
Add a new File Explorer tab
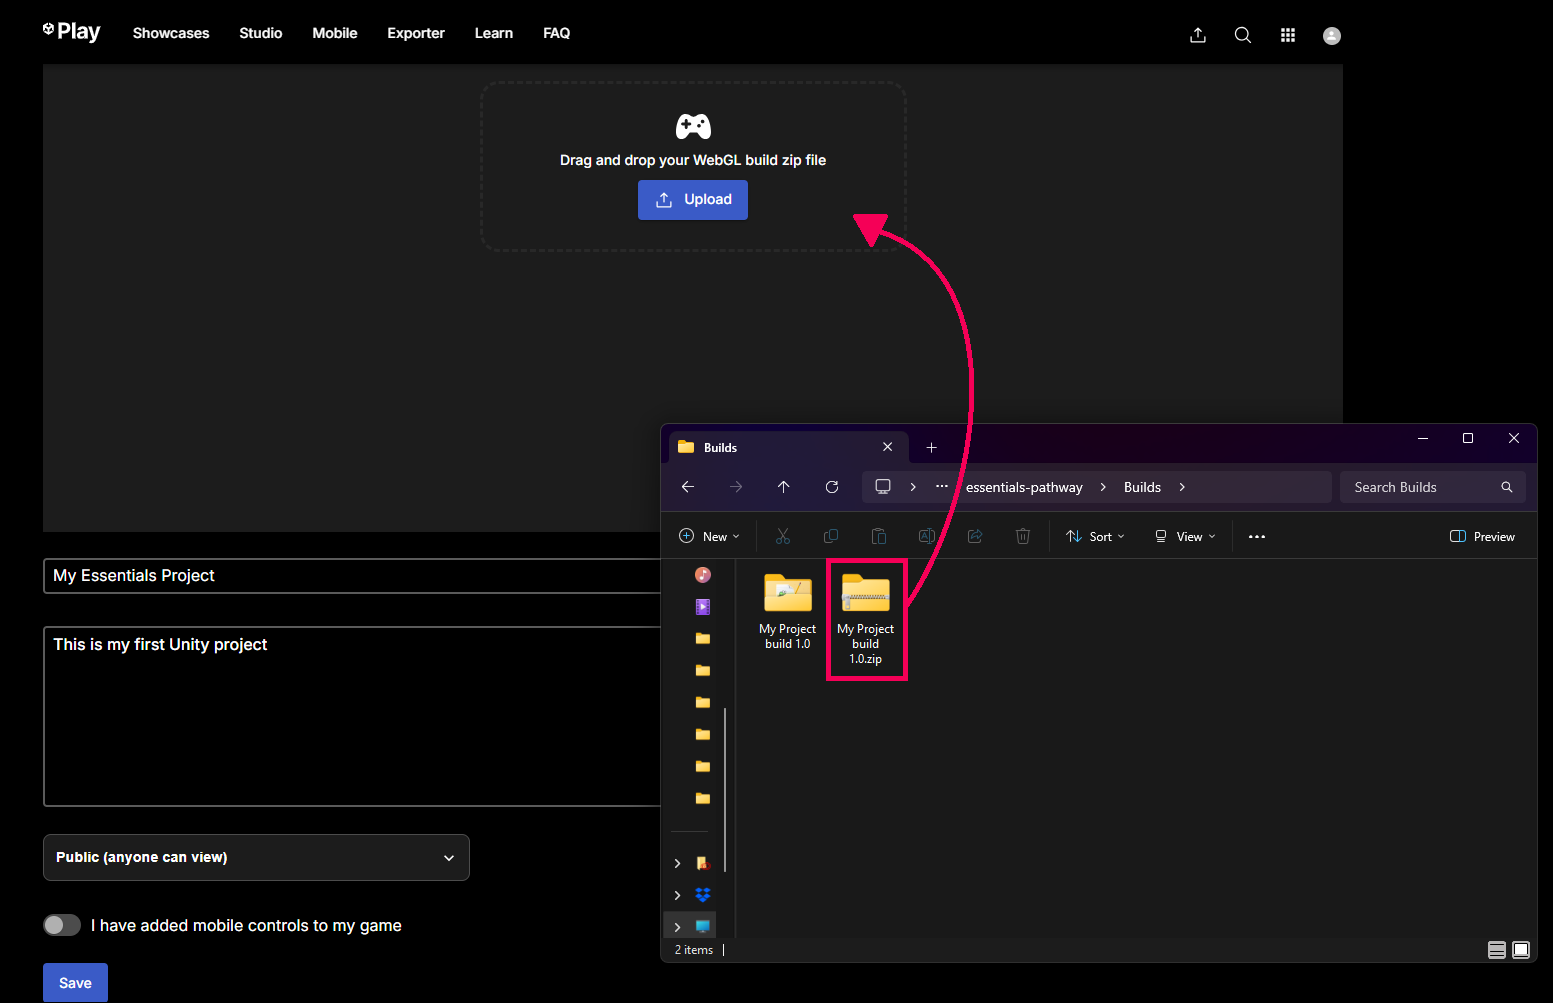(x=931, y=447)
